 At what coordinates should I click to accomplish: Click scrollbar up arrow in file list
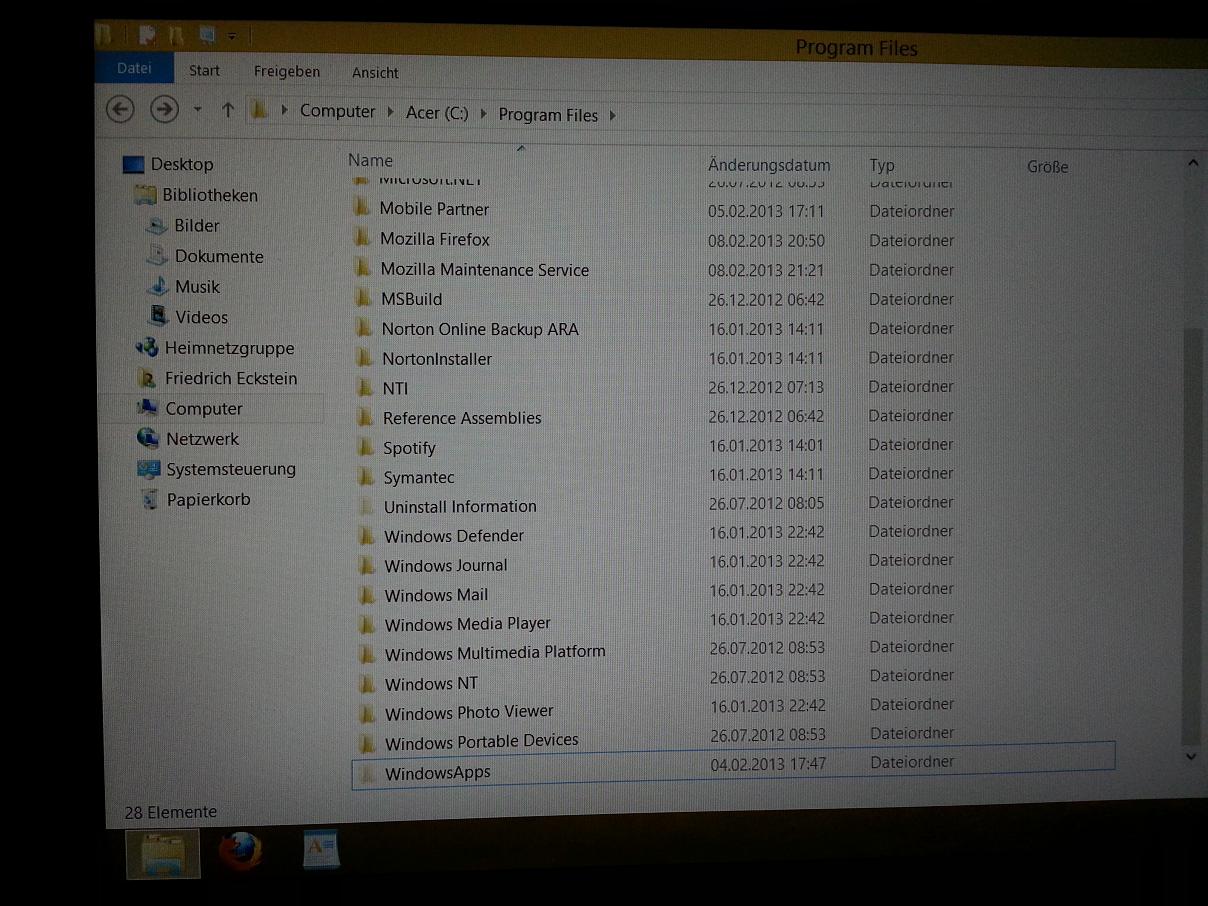1192,163
